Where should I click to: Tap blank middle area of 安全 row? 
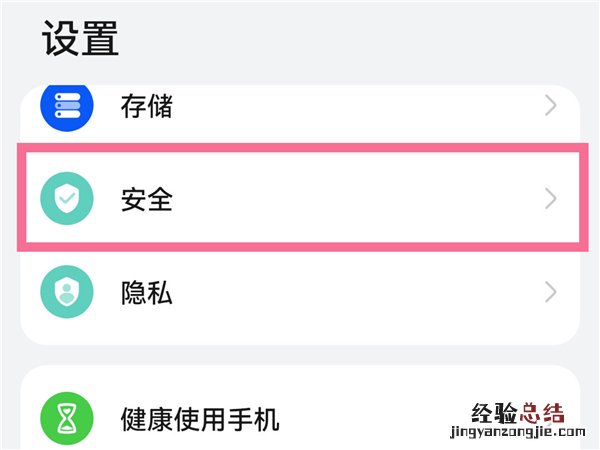pyautogui.click(x=350, y=199)
